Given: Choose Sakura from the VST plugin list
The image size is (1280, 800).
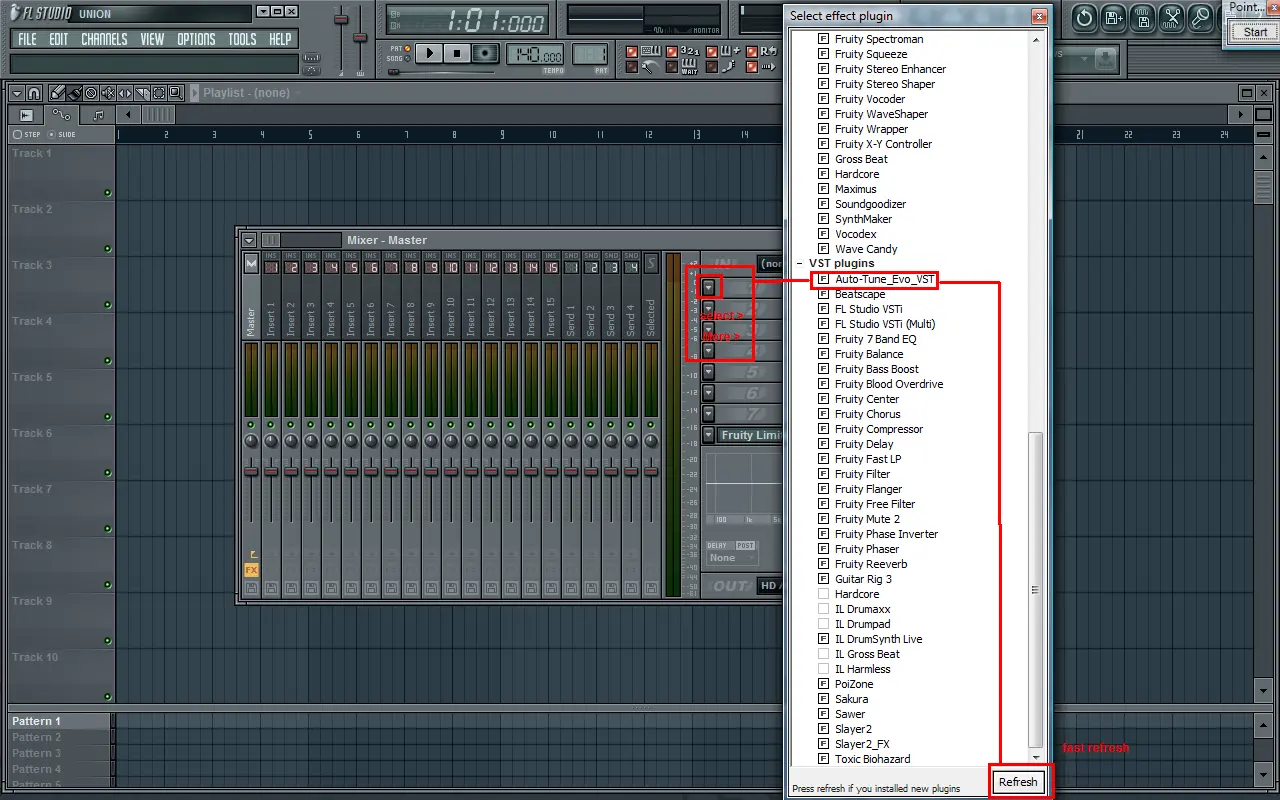Looking at the screenshot, I should tap(851, 699).
